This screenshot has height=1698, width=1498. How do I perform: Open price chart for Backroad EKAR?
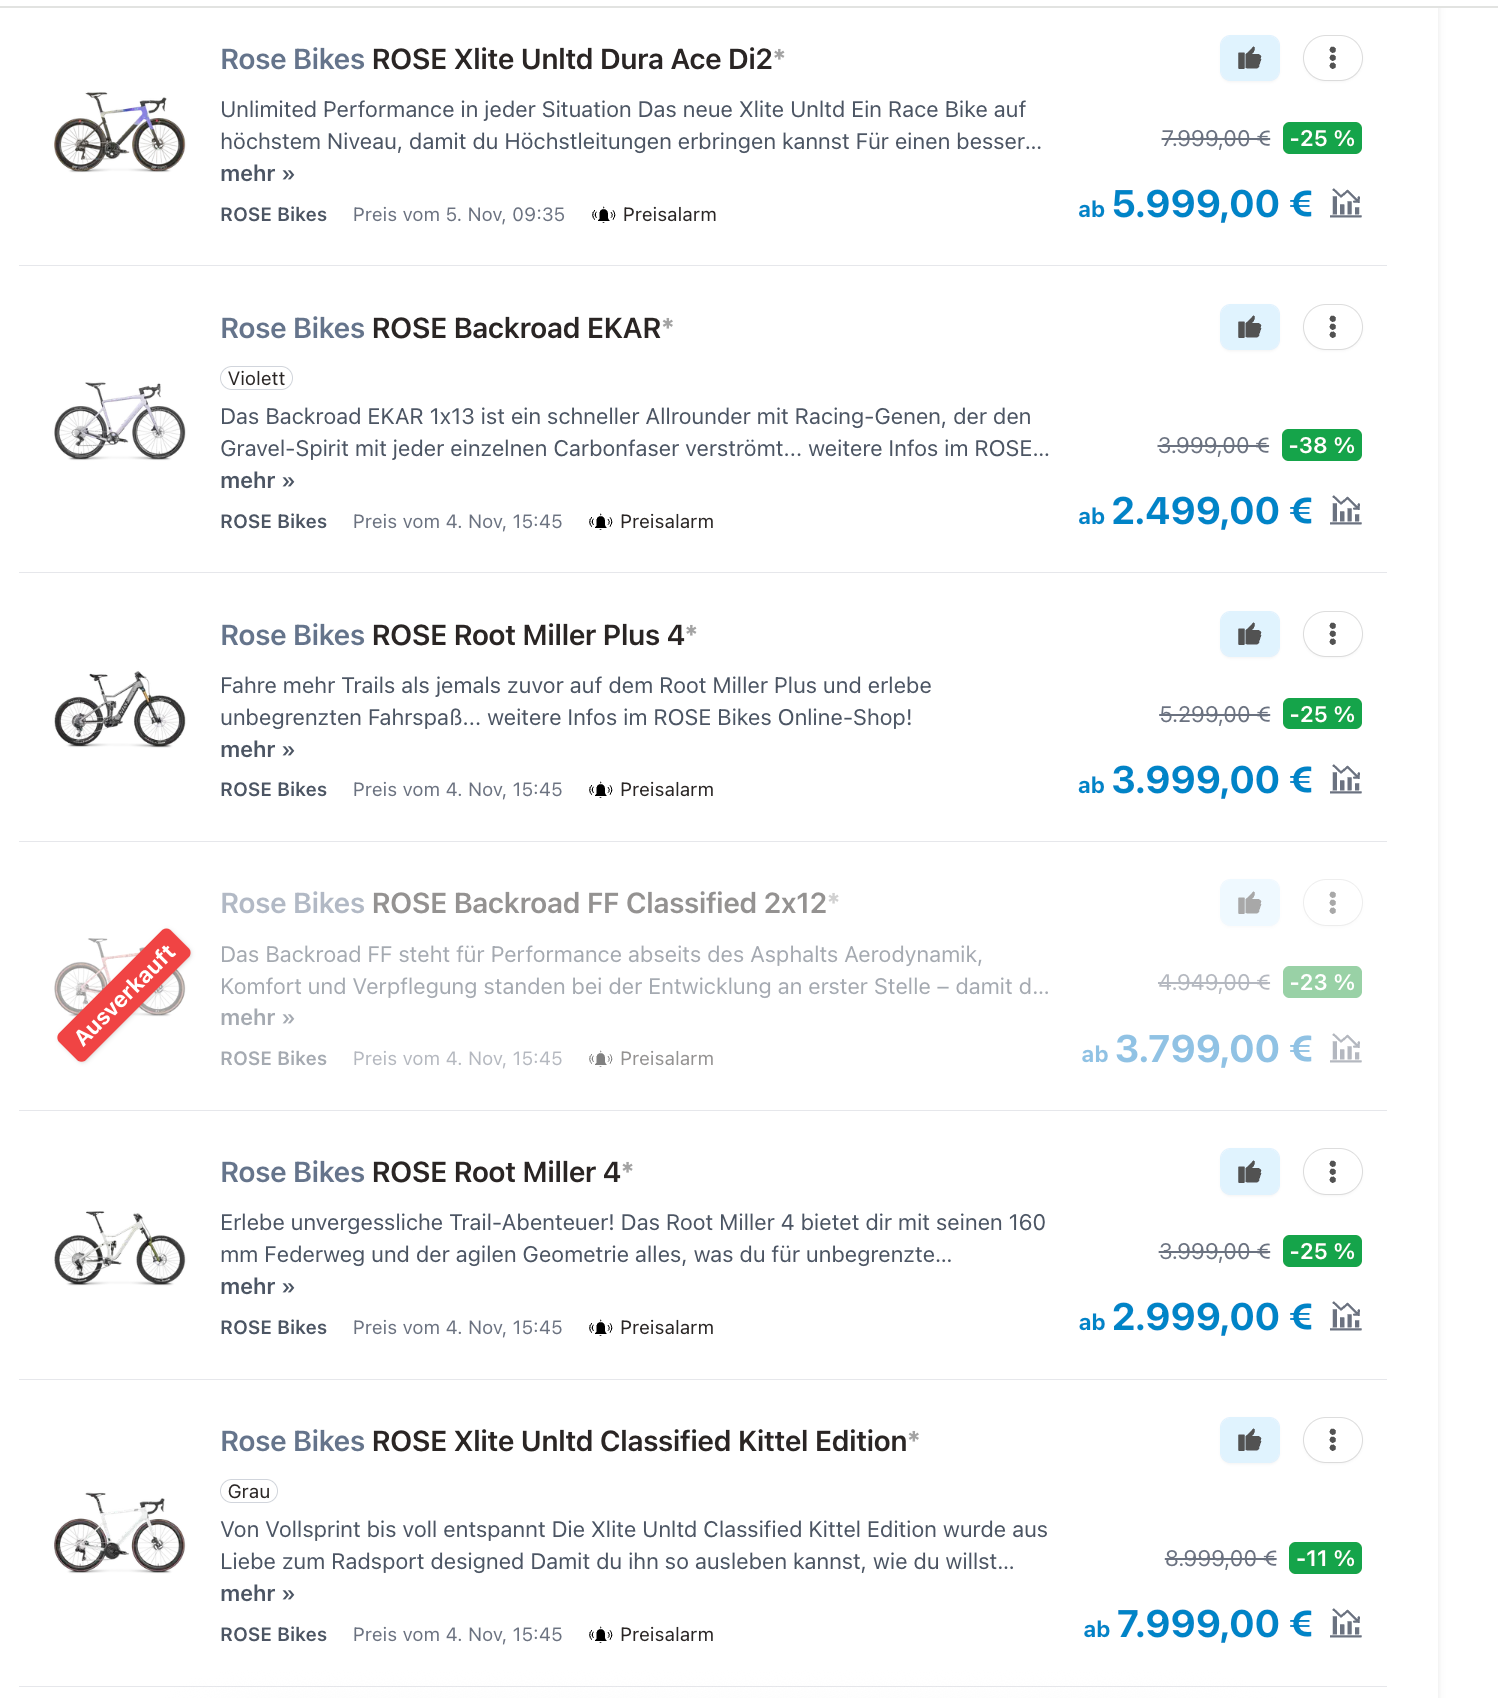(x=1346, y=511)
